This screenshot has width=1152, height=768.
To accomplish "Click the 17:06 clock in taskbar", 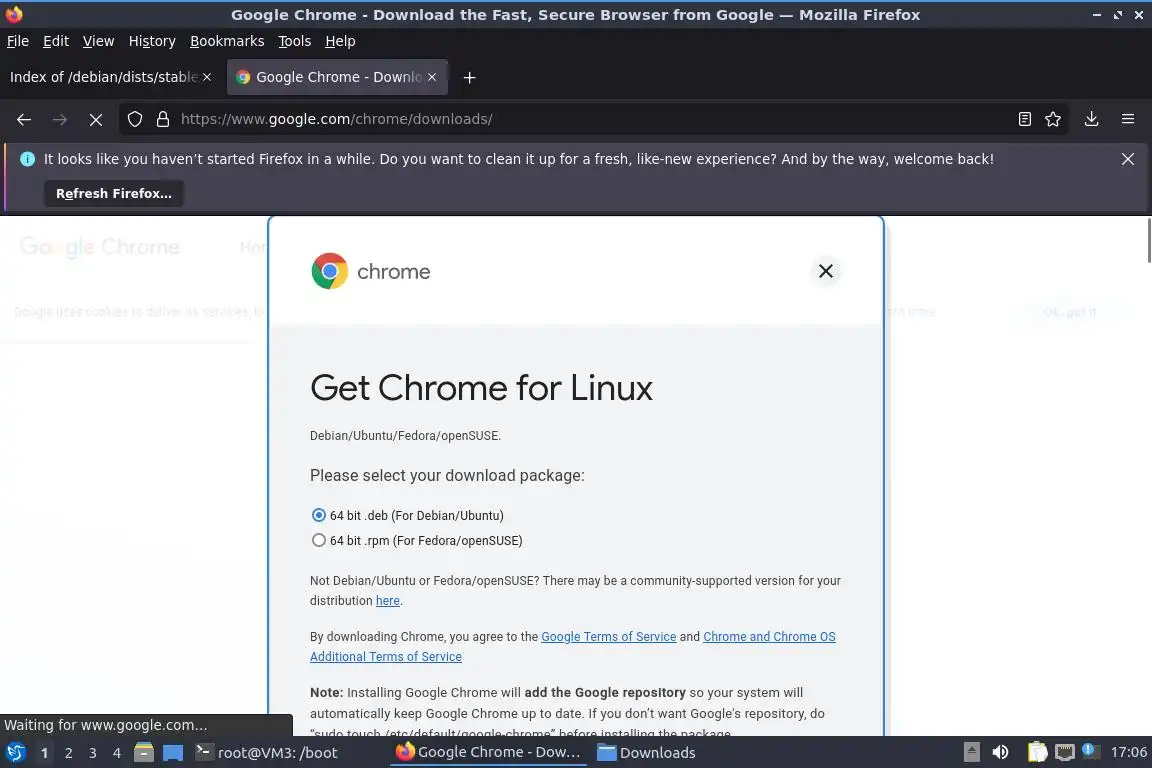I will (x=1128, y=753).
